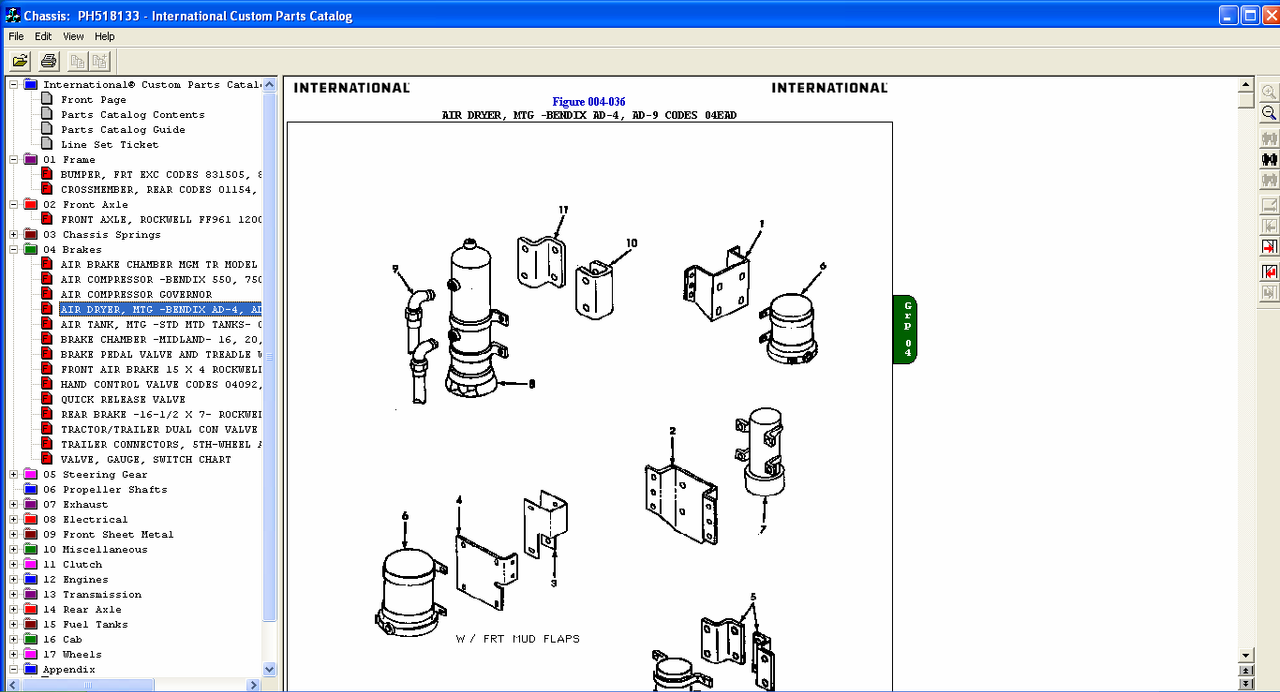Collapse the 04 Brakes tree node
The height and width of the screenshot is (692, 1280).
tap(14, 250)
